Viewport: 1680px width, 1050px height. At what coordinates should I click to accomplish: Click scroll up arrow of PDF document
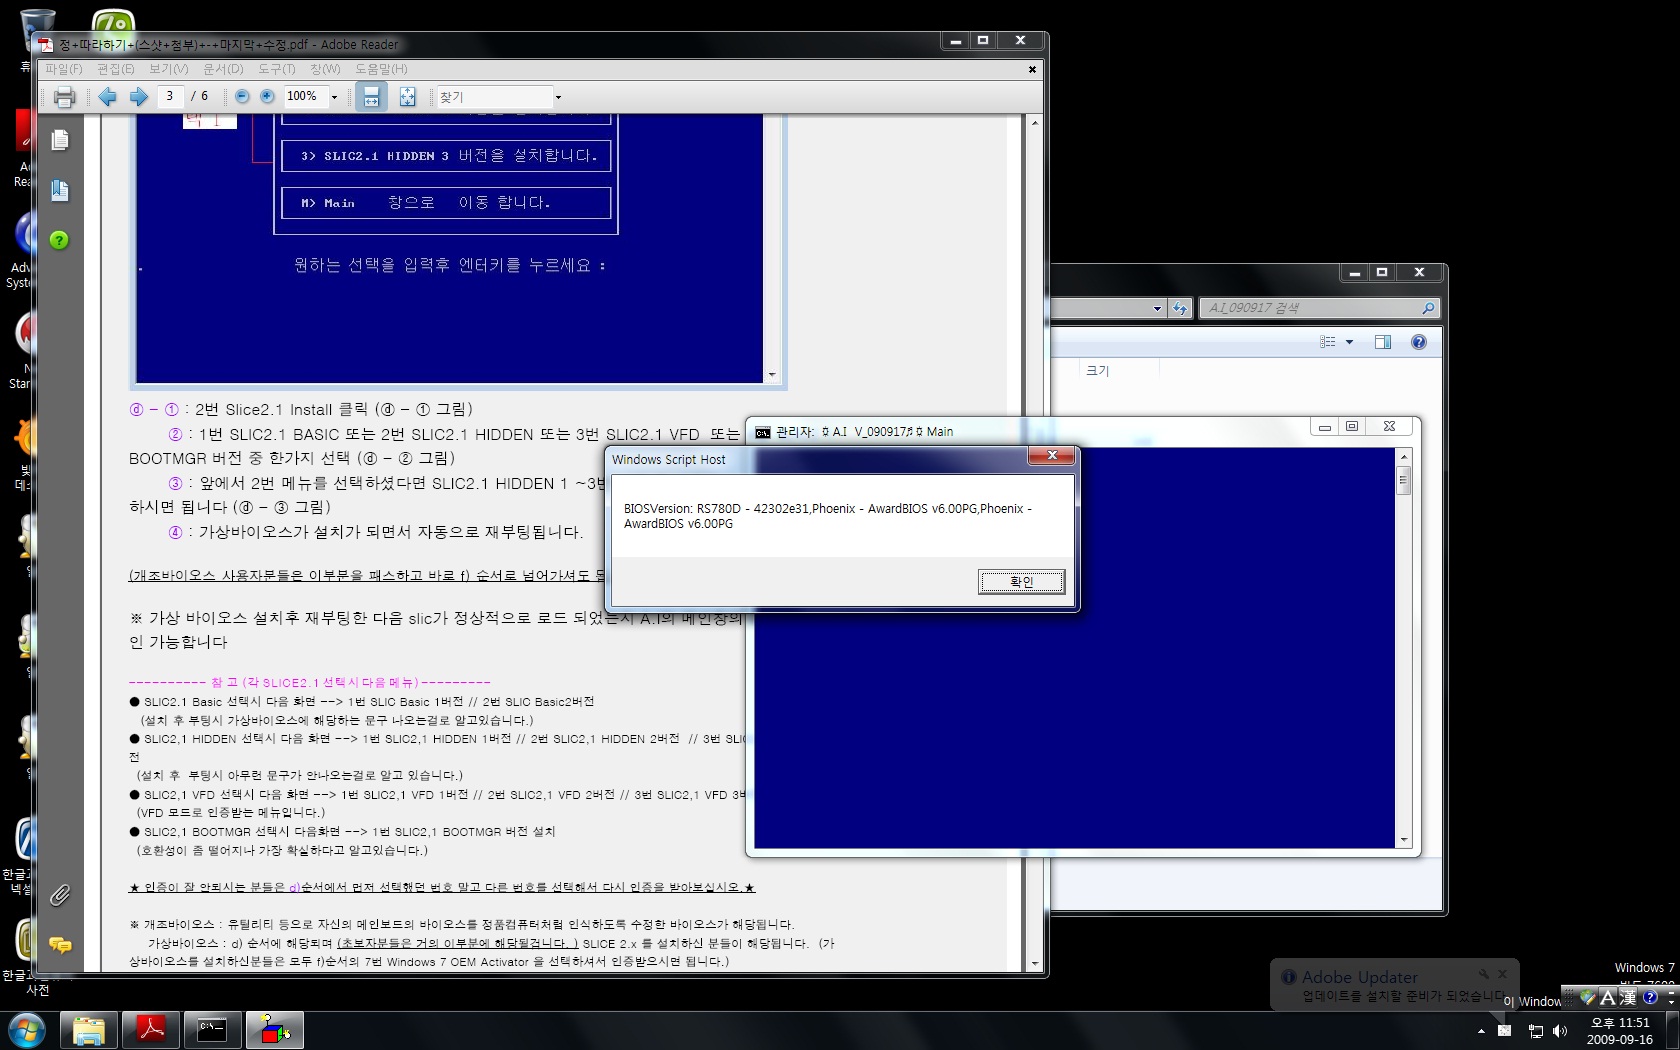coord(1034,122)
